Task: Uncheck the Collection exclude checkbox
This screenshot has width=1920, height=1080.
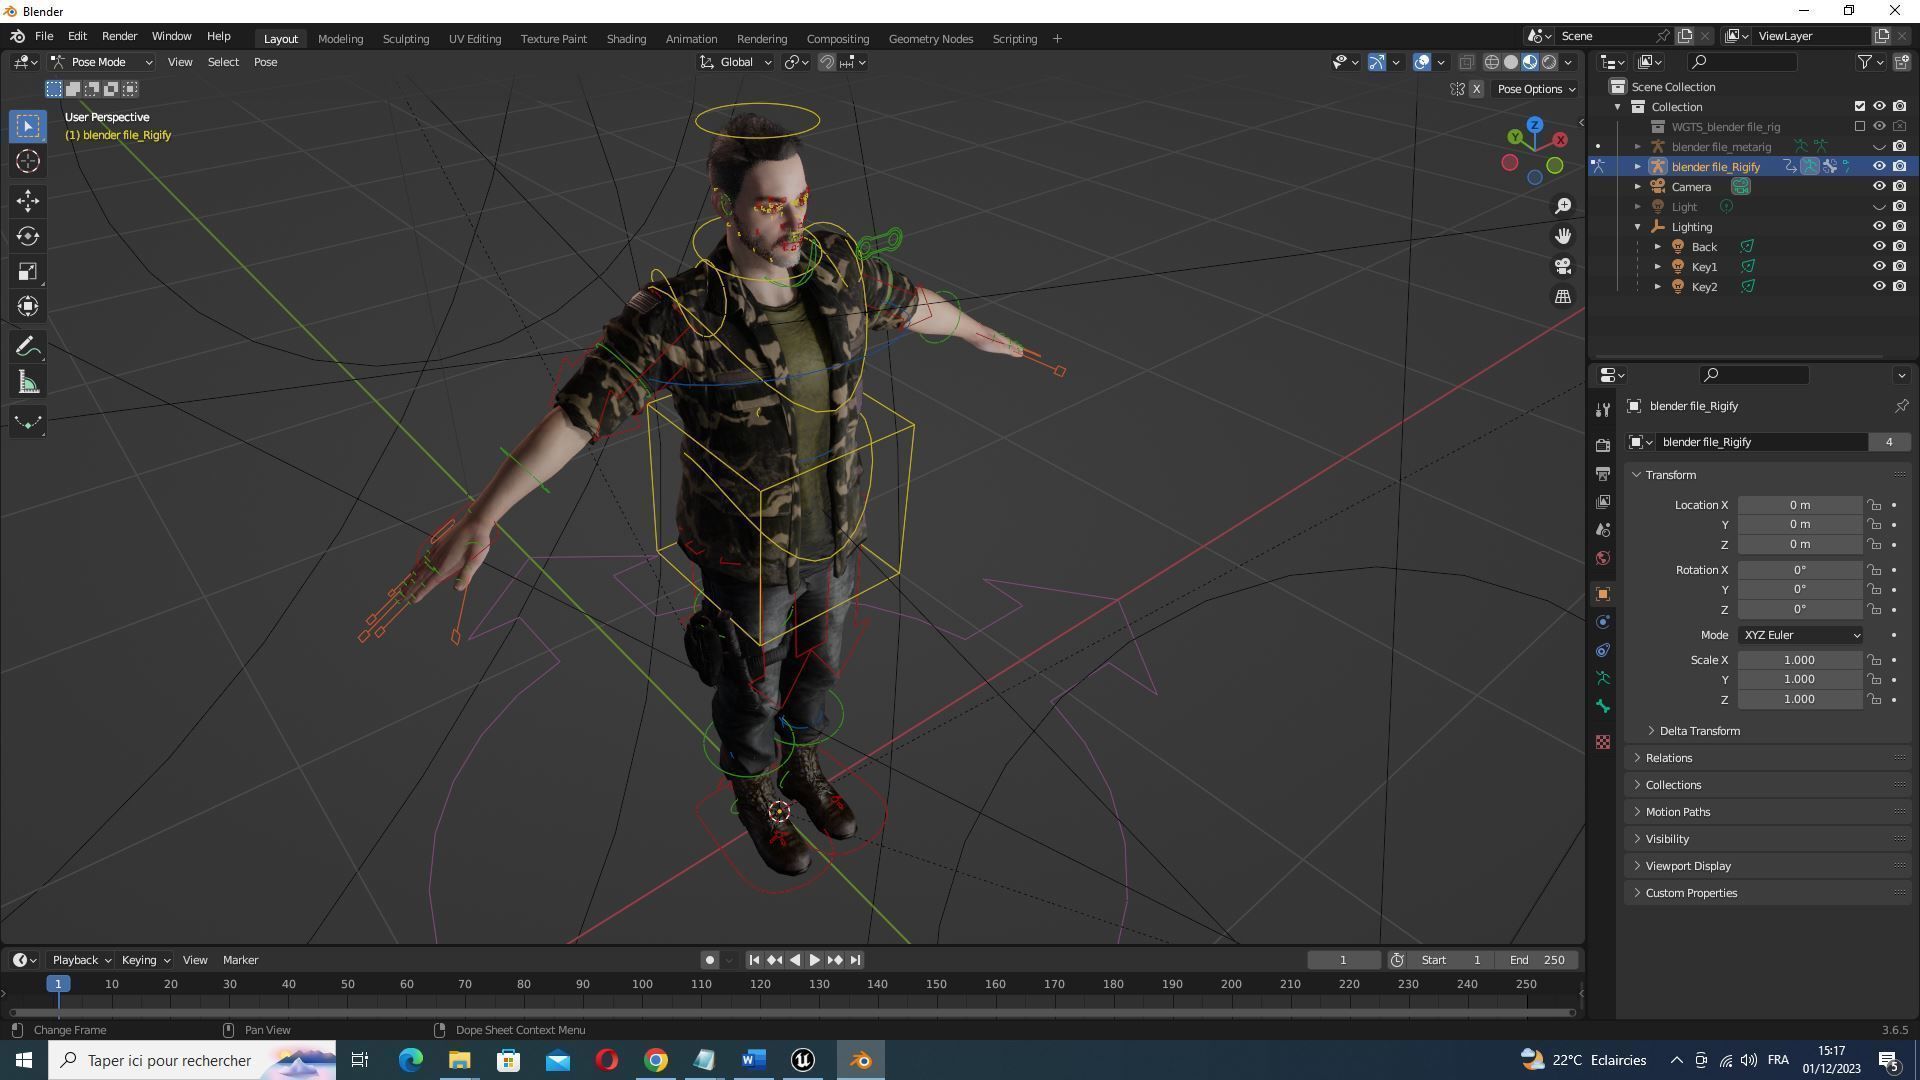Action: pos(1860,107)
